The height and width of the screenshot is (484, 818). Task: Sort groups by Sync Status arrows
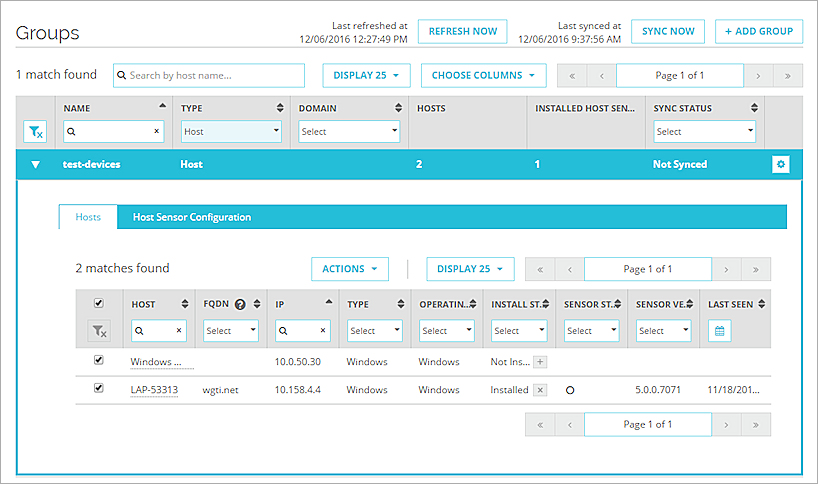(754, 108)
